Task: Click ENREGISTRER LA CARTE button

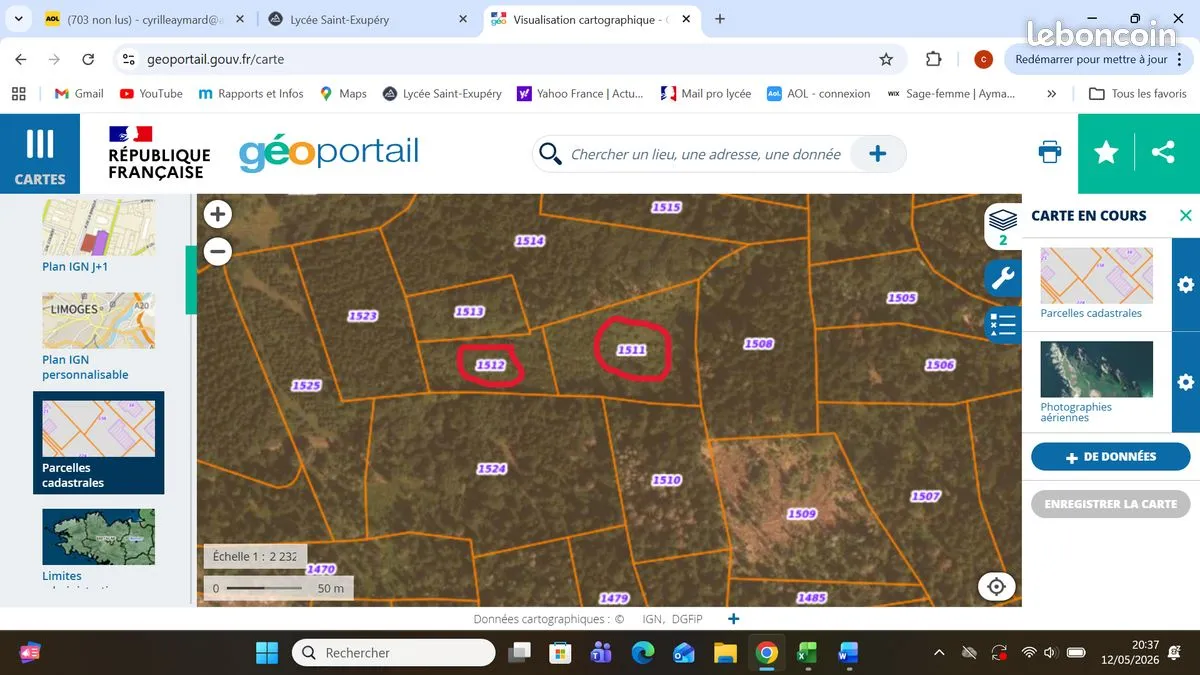Action: [1110, 504]
